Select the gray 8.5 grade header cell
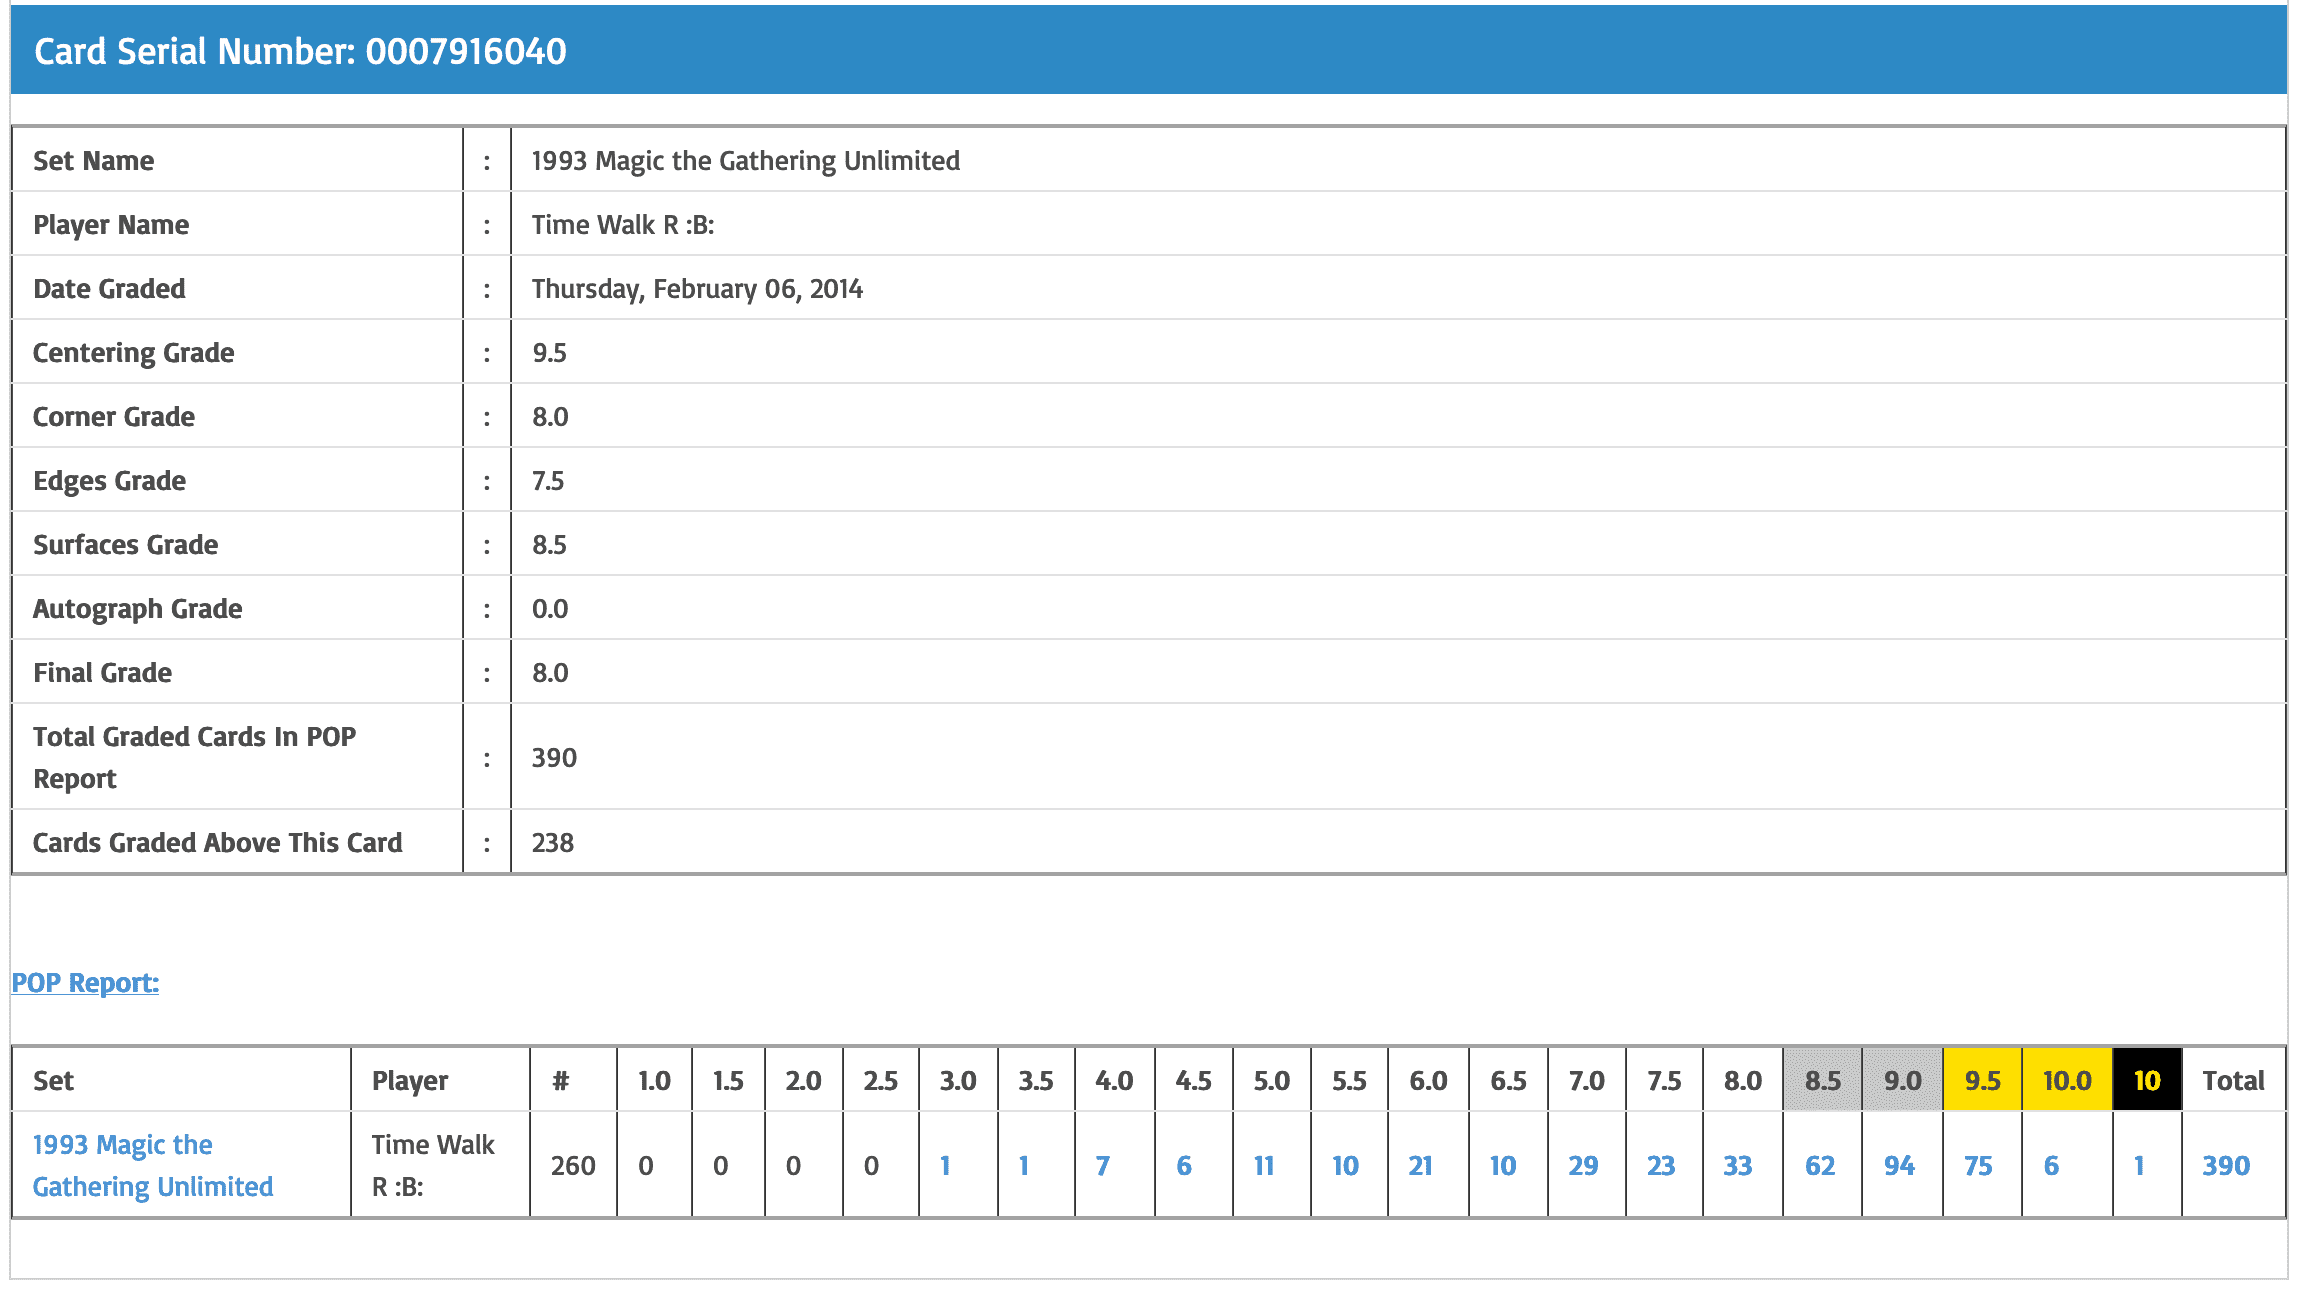 1823,1080
